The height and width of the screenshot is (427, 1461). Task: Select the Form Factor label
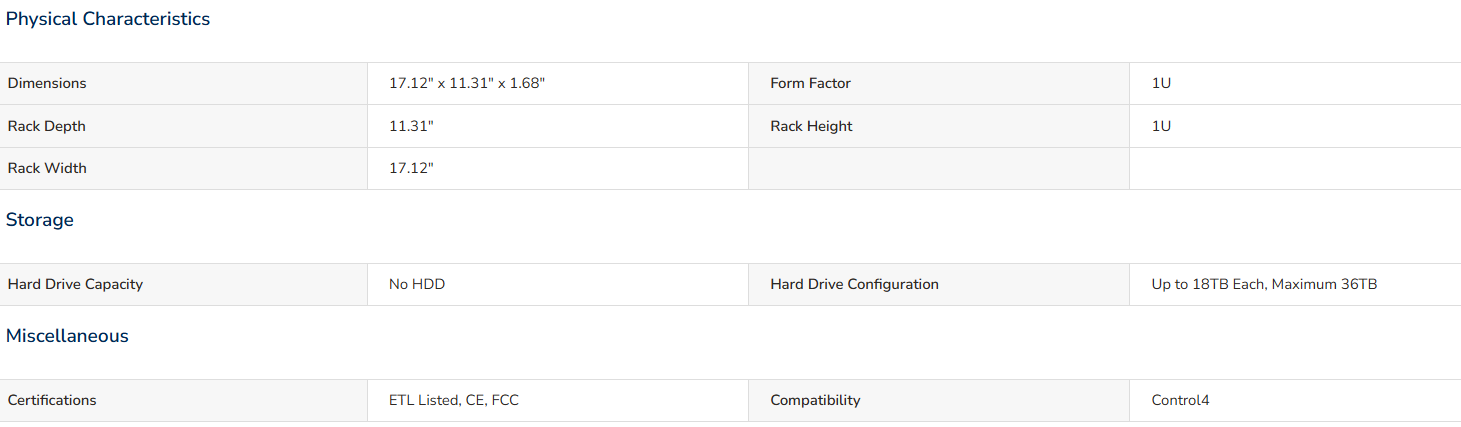tap(811, 83)
